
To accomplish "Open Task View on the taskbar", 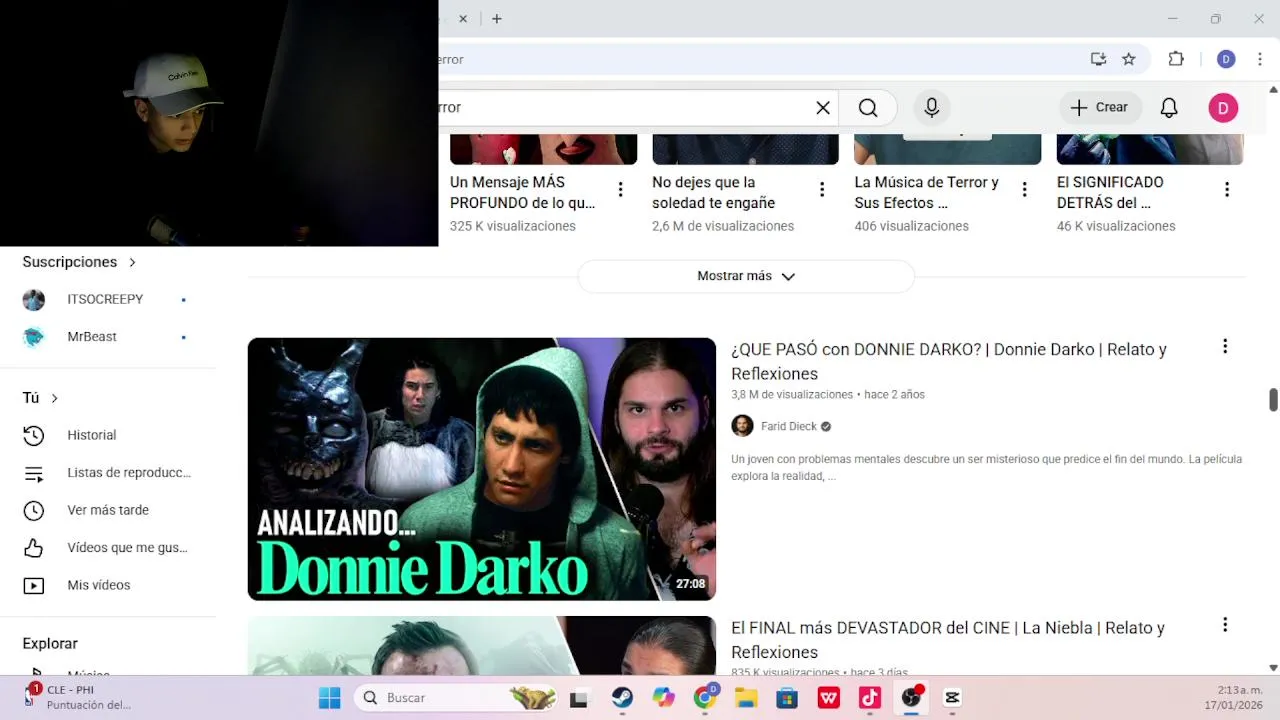I will (x=579, y=698).
